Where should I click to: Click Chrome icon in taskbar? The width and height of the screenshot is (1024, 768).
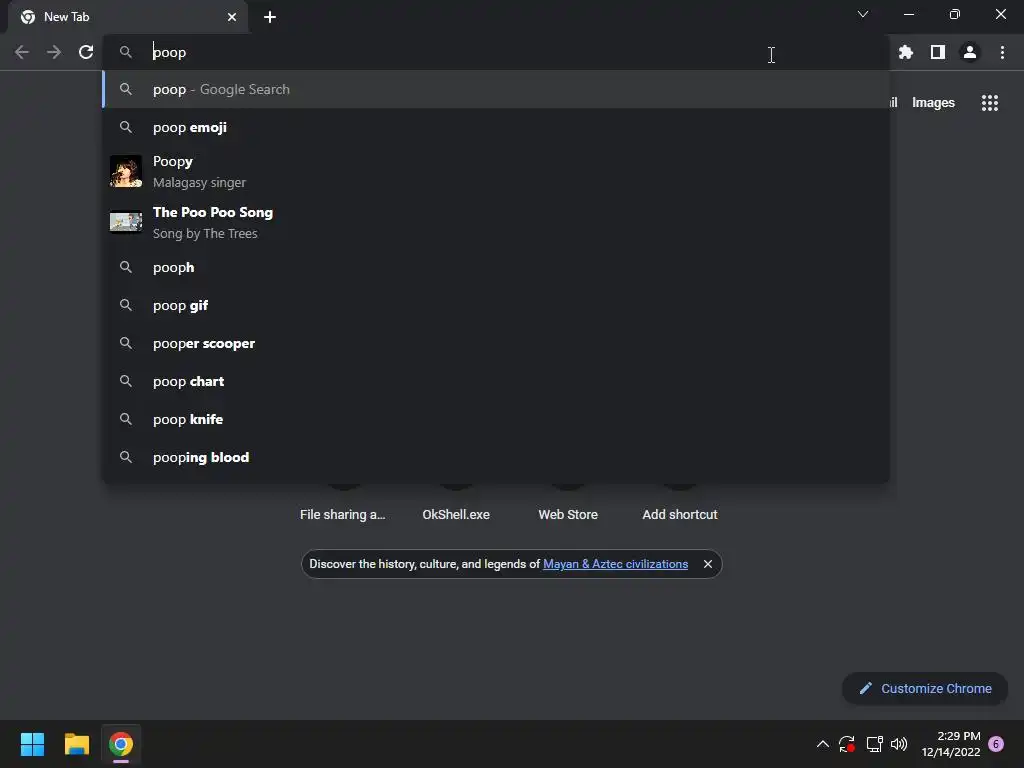coord(121,744)
